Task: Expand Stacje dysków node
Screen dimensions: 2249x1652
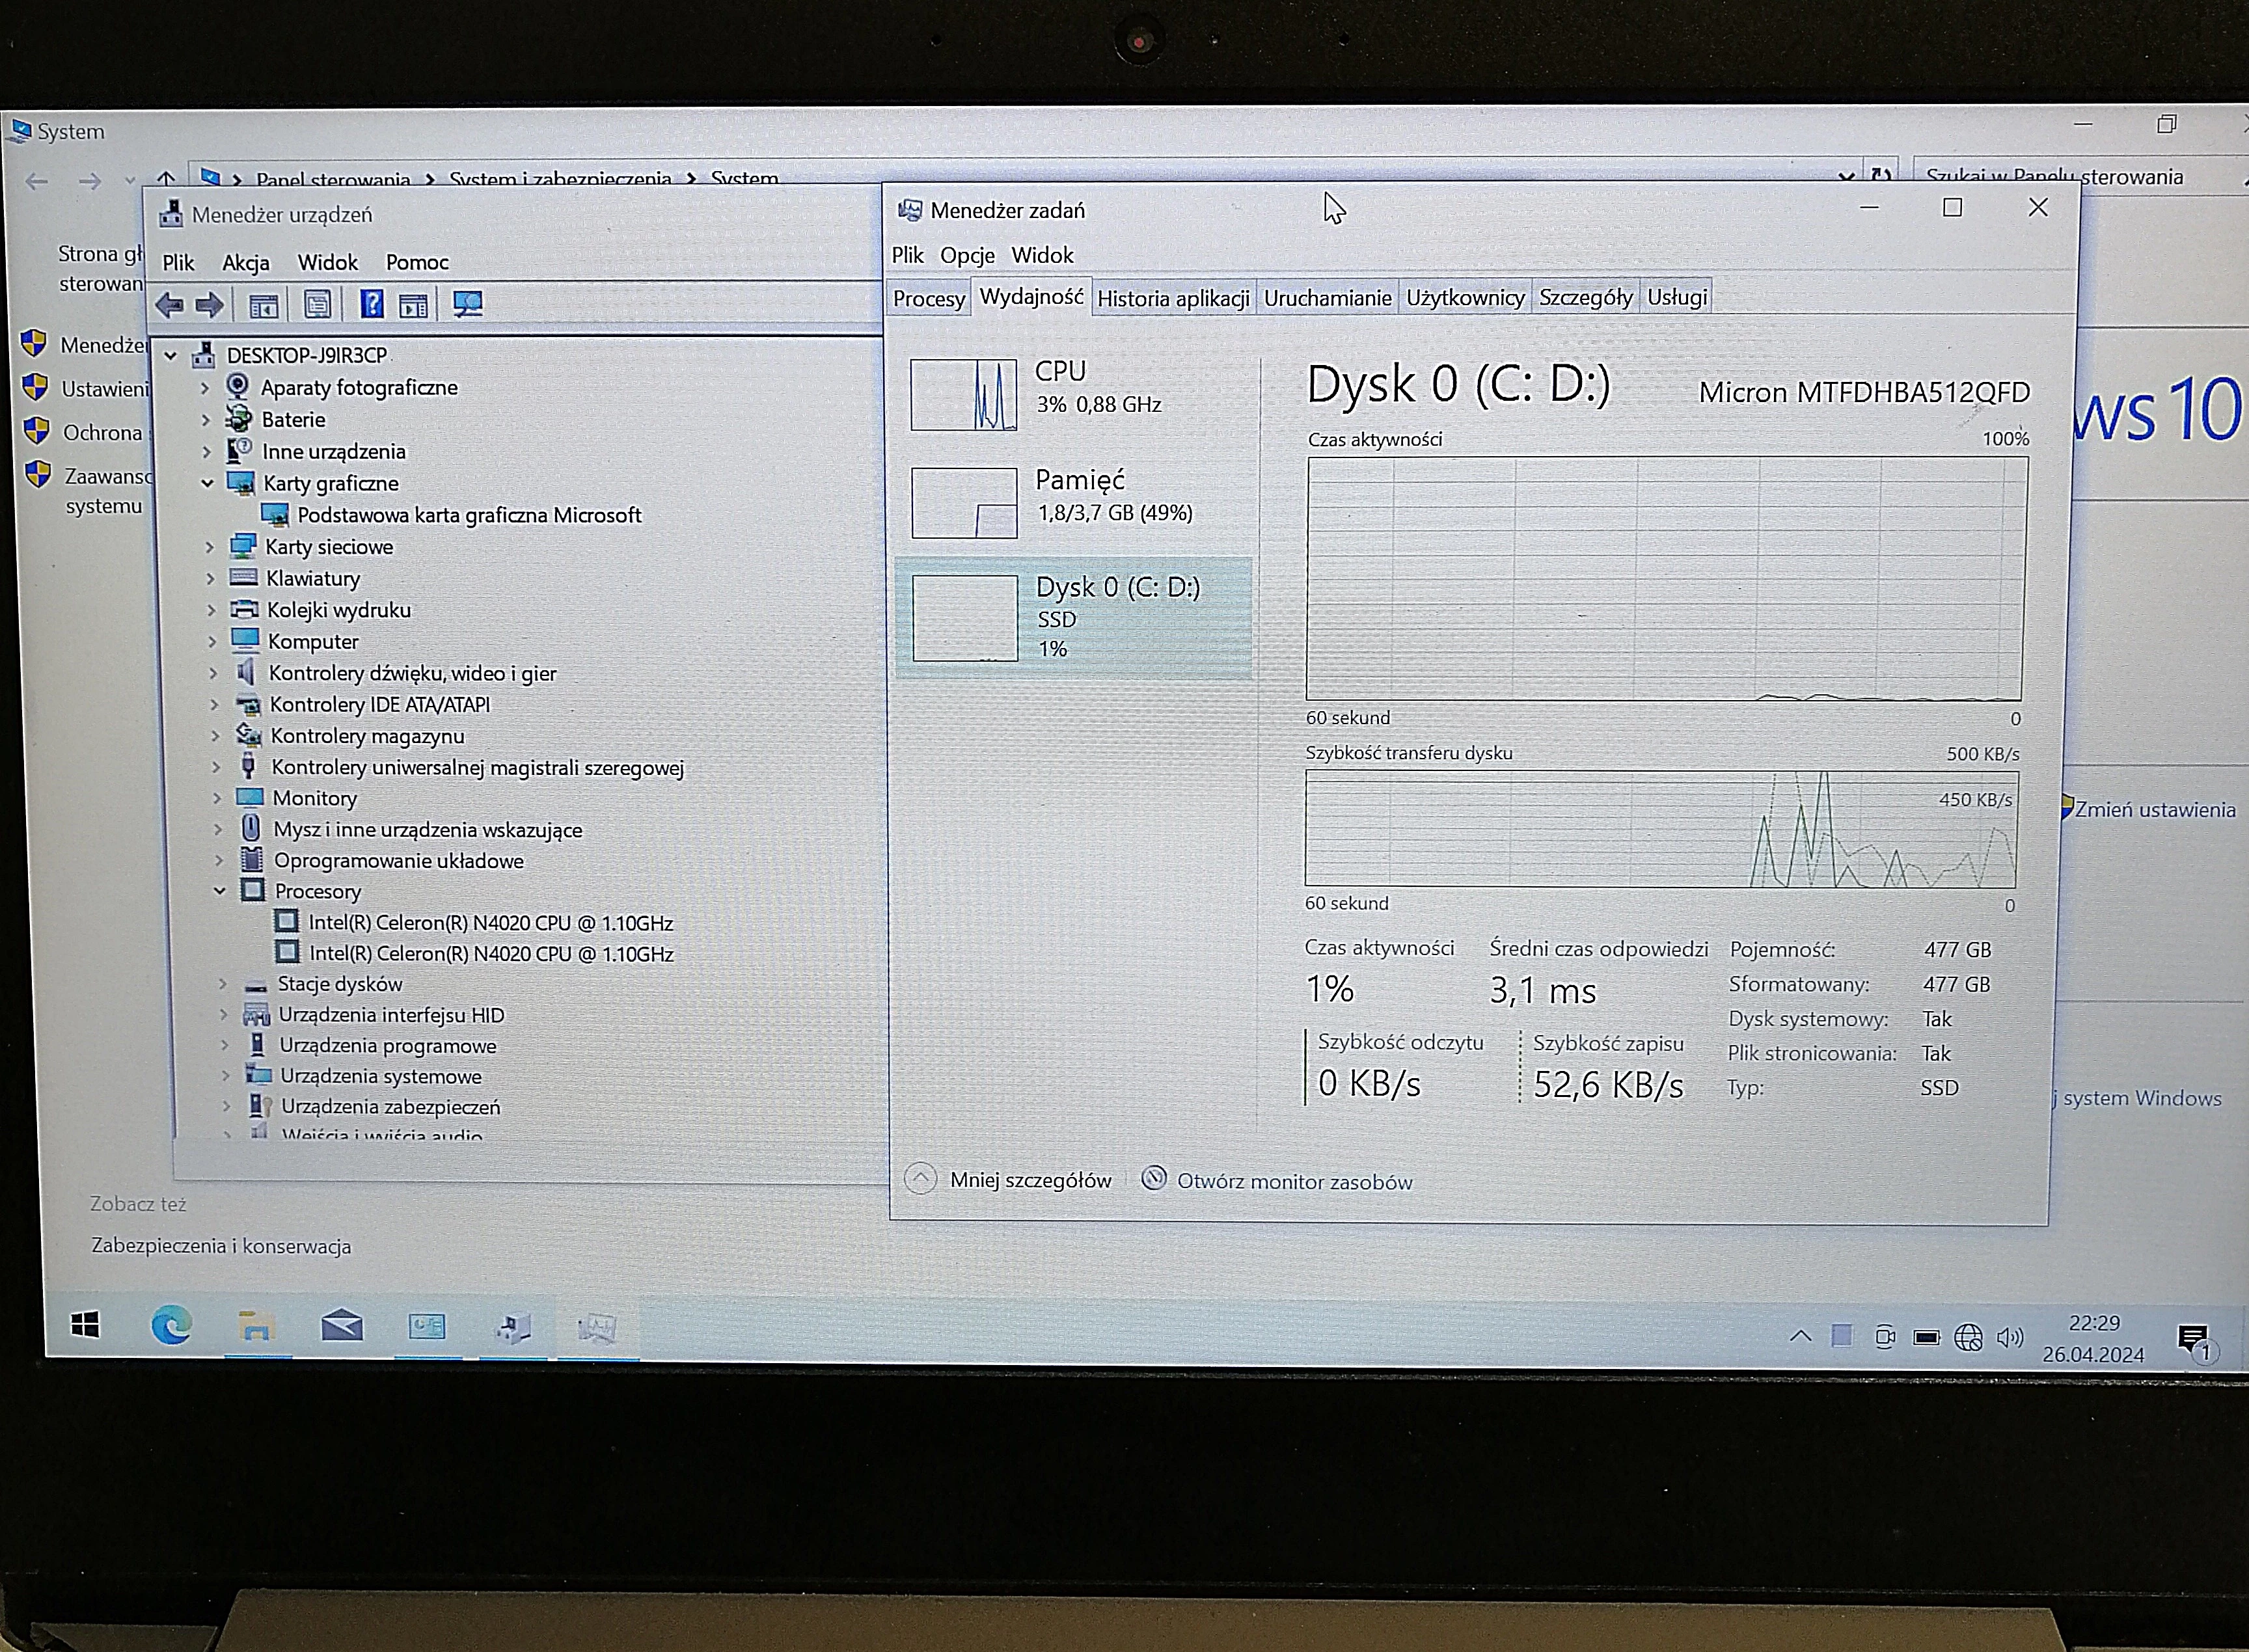Action: point(223,983)
